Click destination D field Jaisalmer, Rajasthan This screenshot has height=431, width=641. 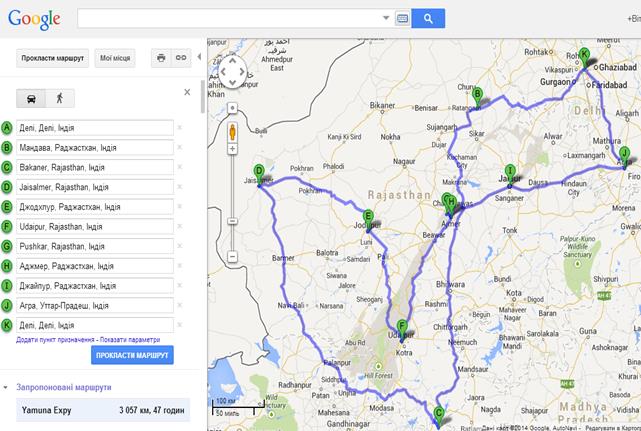click(95, 187)
